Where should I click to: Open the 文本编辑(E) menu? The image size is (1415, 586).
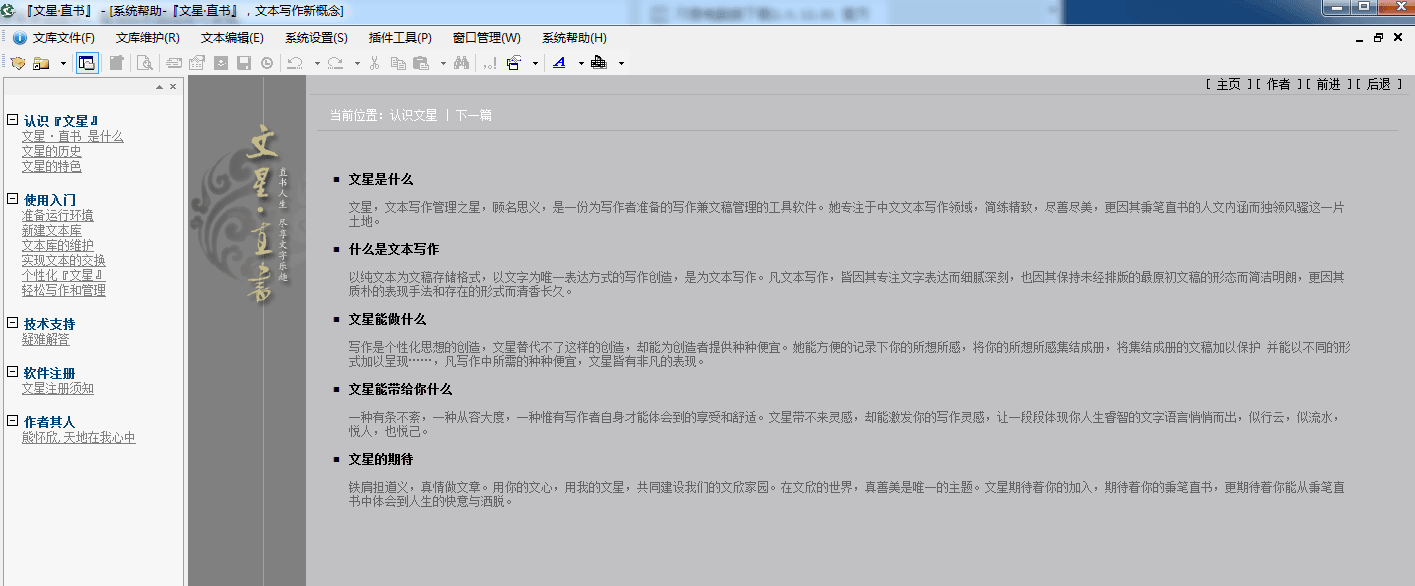click(232, 38)
